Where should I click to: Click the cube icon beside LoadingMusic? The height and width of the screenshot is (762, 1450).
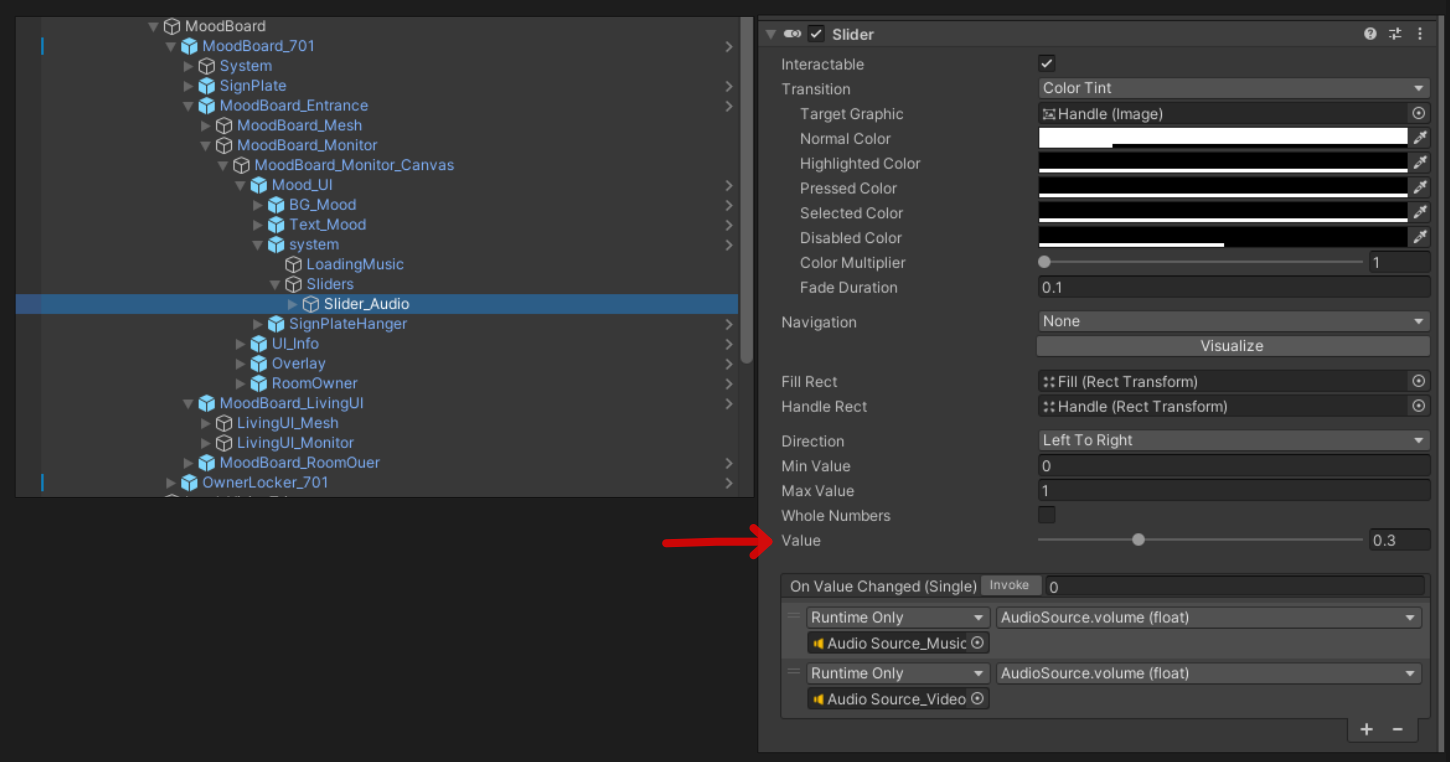(293, 265)
